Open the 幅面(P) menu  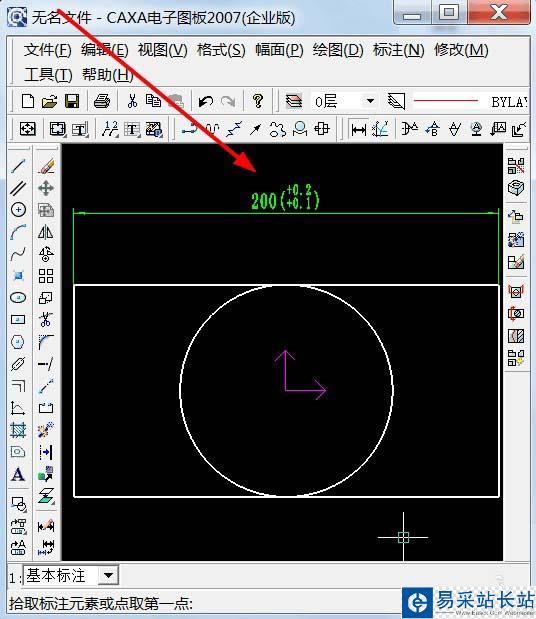pyautogui.click(x=279, y=50)
